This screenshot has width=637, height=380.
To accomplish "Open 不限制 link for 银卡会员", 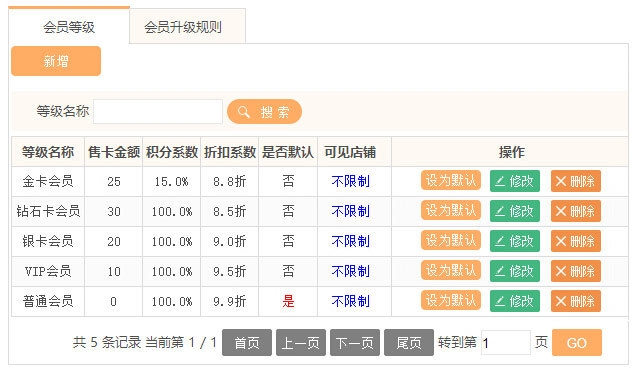I will [351, 241].
